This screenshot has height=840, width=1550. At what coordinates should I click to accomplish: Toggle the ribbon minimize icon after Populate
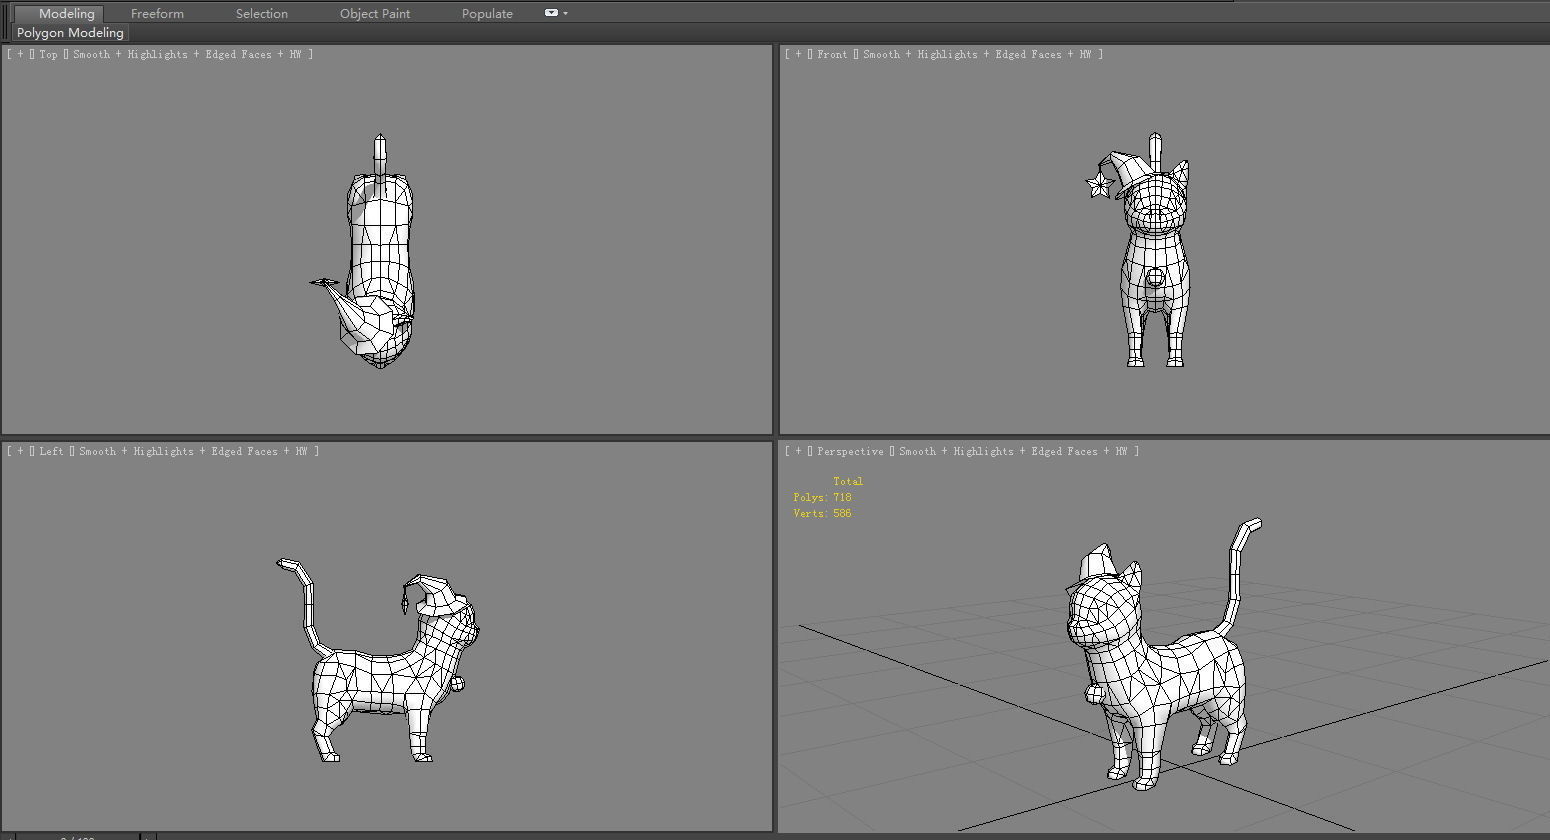coord(551,13)
